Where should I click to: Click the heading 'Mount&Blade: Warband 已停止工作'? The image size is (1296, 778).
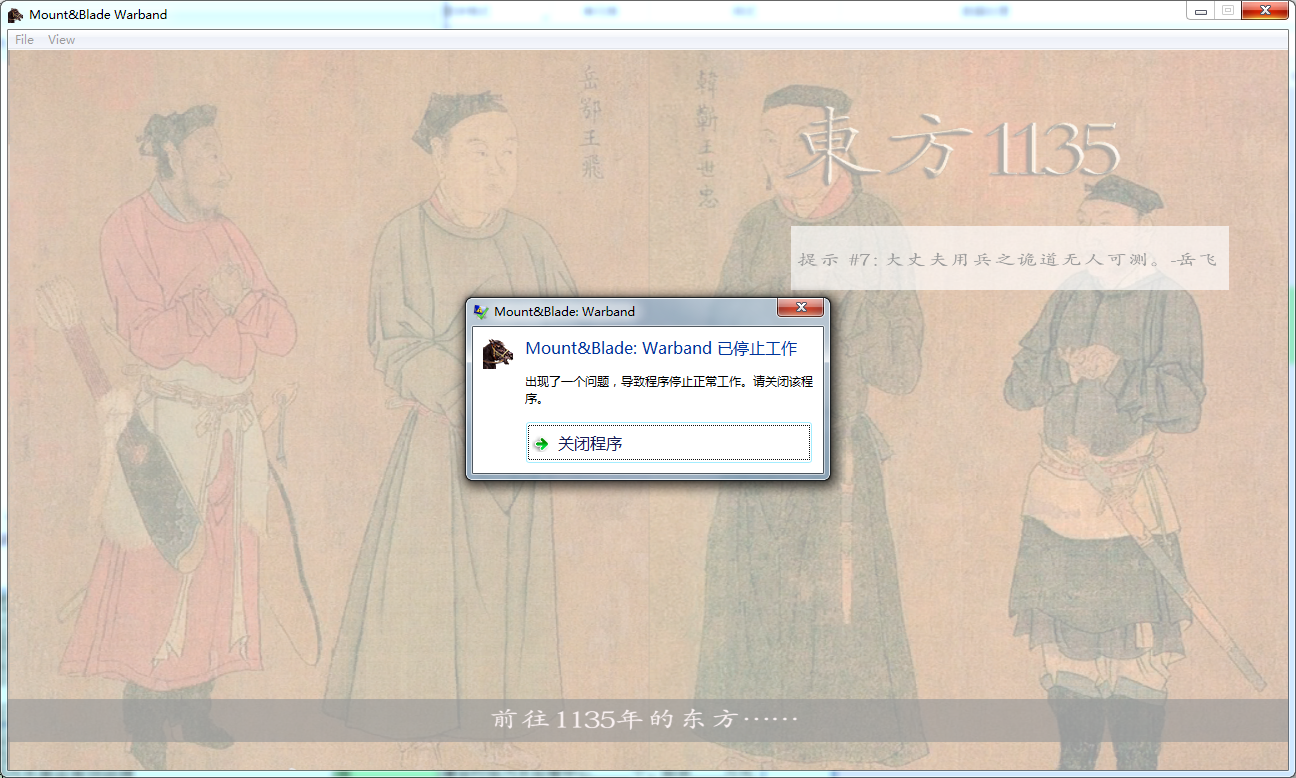[661, 349]
